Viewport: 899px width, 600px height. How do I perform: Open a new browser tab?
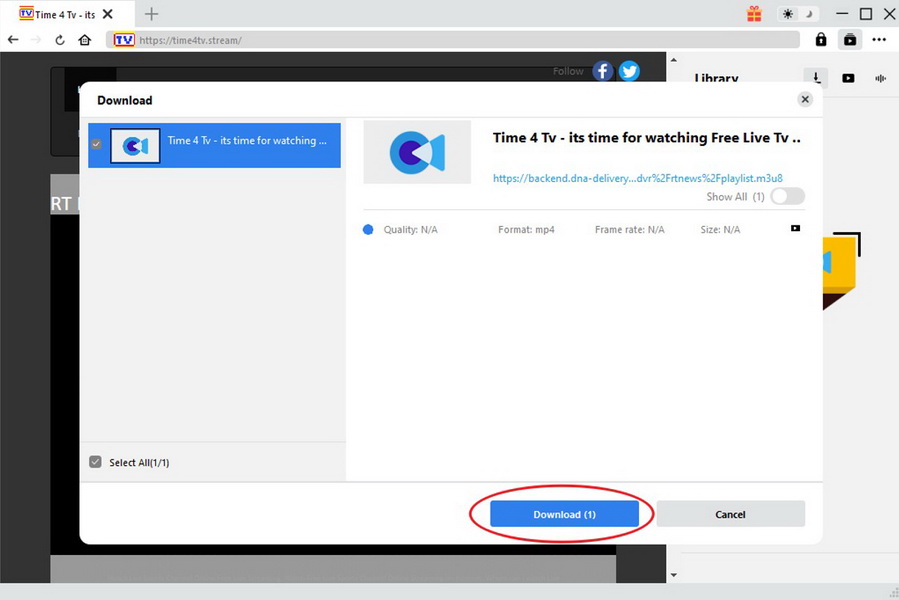point(151,14)
